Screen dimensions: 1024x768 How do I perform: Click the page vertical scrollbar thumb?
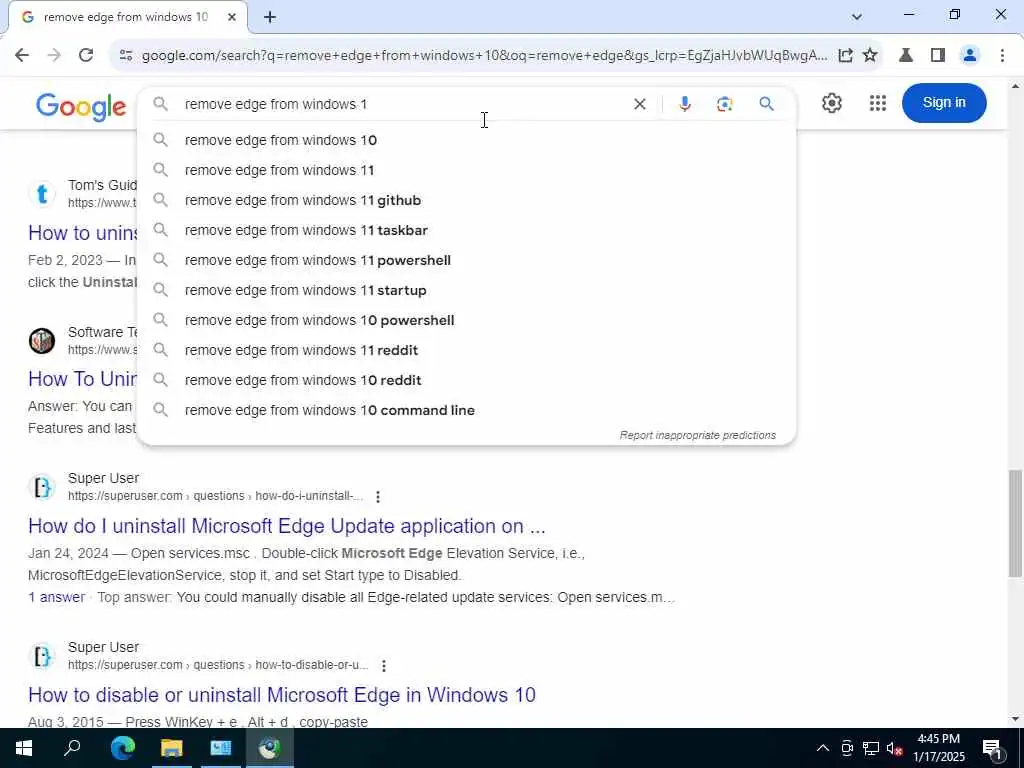tap(1016, 523)
